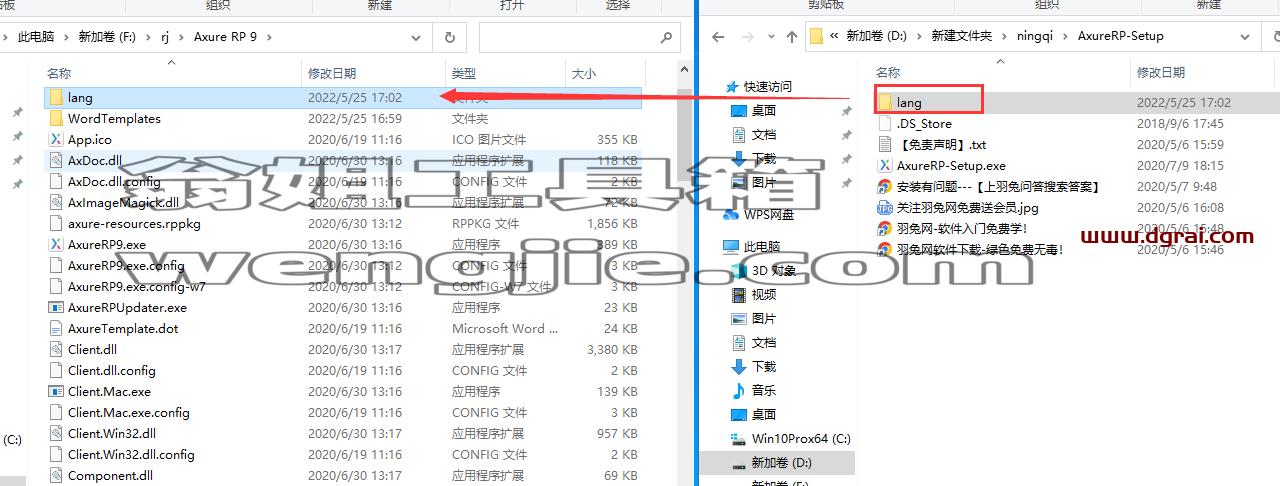Click the AxureRP-Setup.exe installer icon
Screen dimensions: 1280x486
coord(885,166)
